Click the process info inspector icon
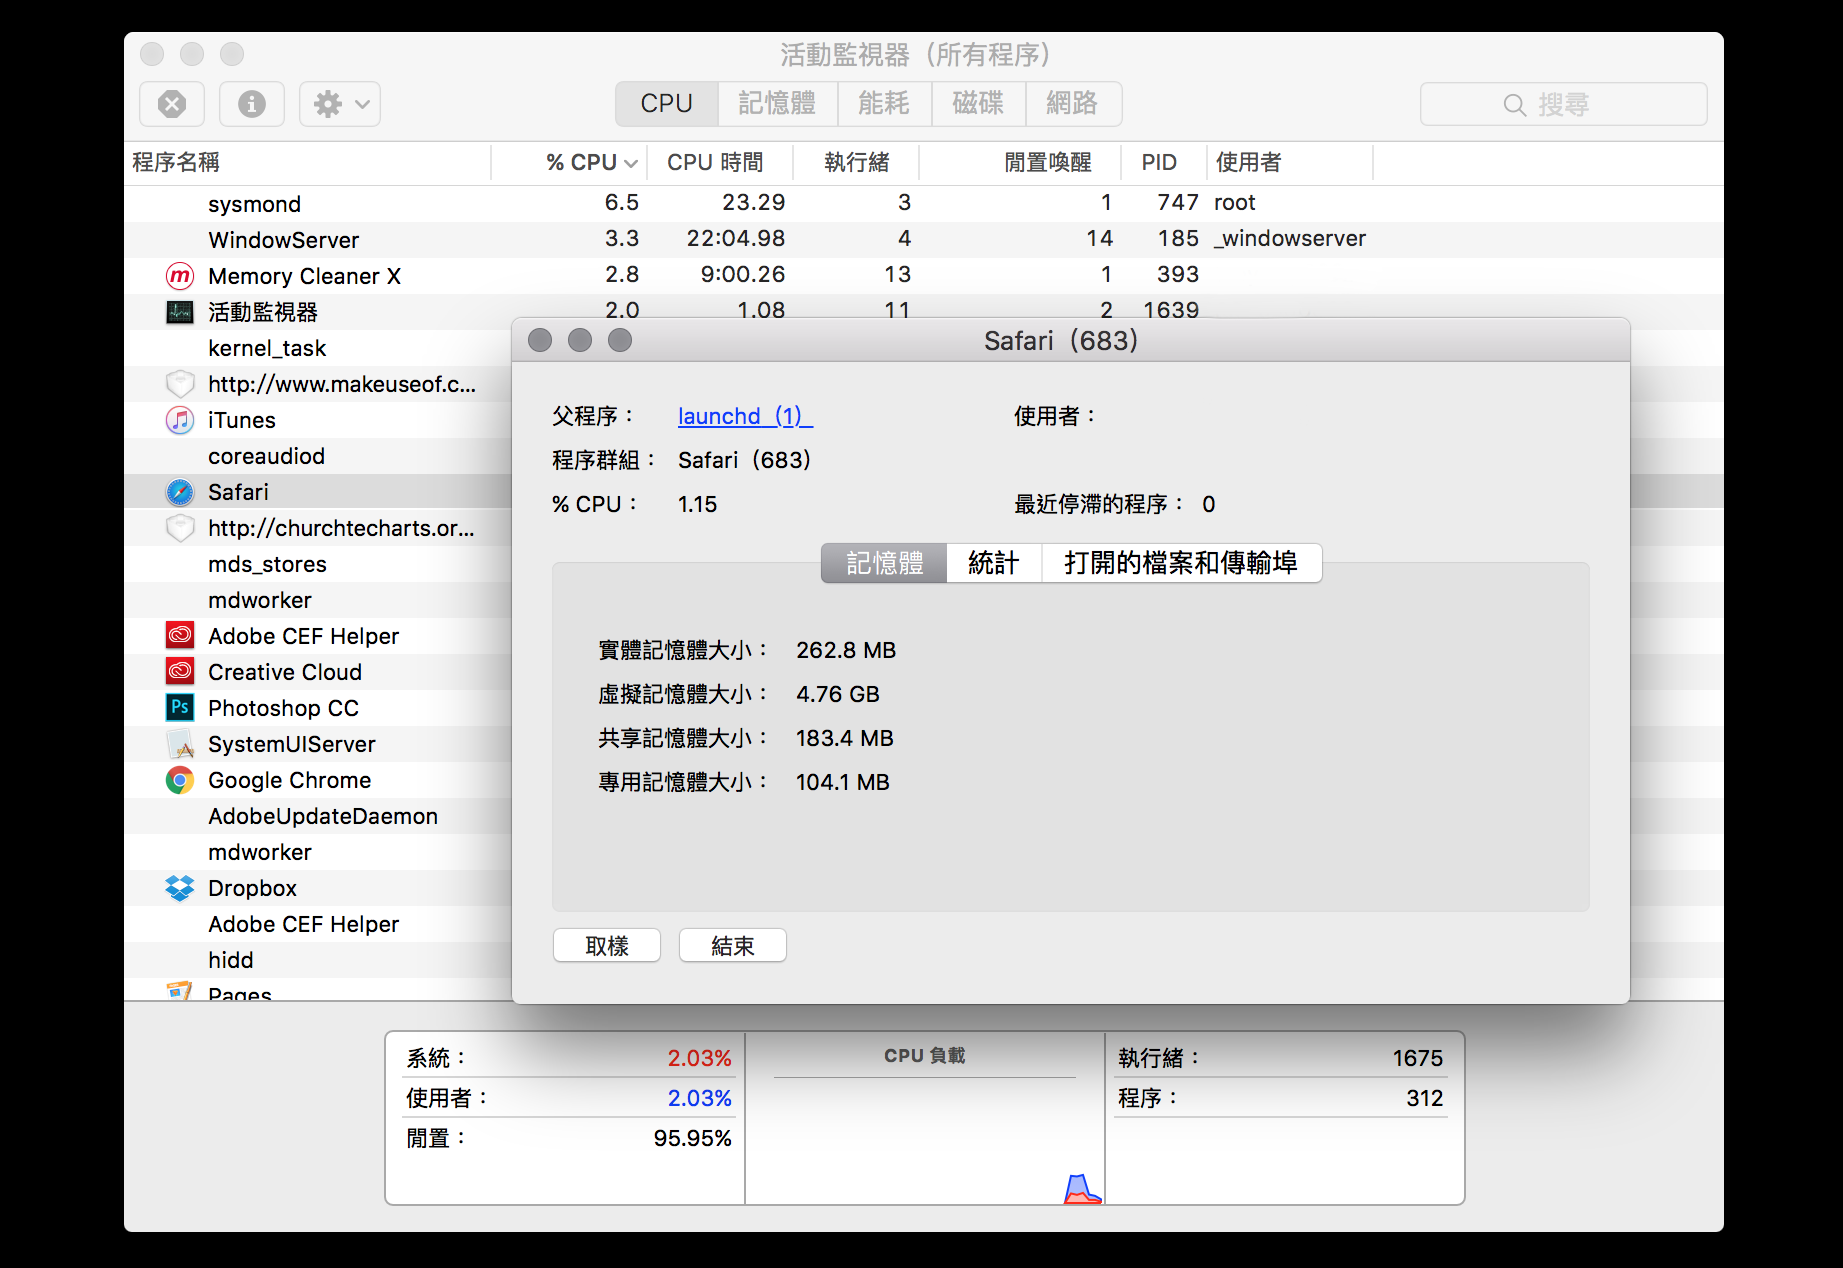This screenshot has width=1843, height=1268. 251,104
